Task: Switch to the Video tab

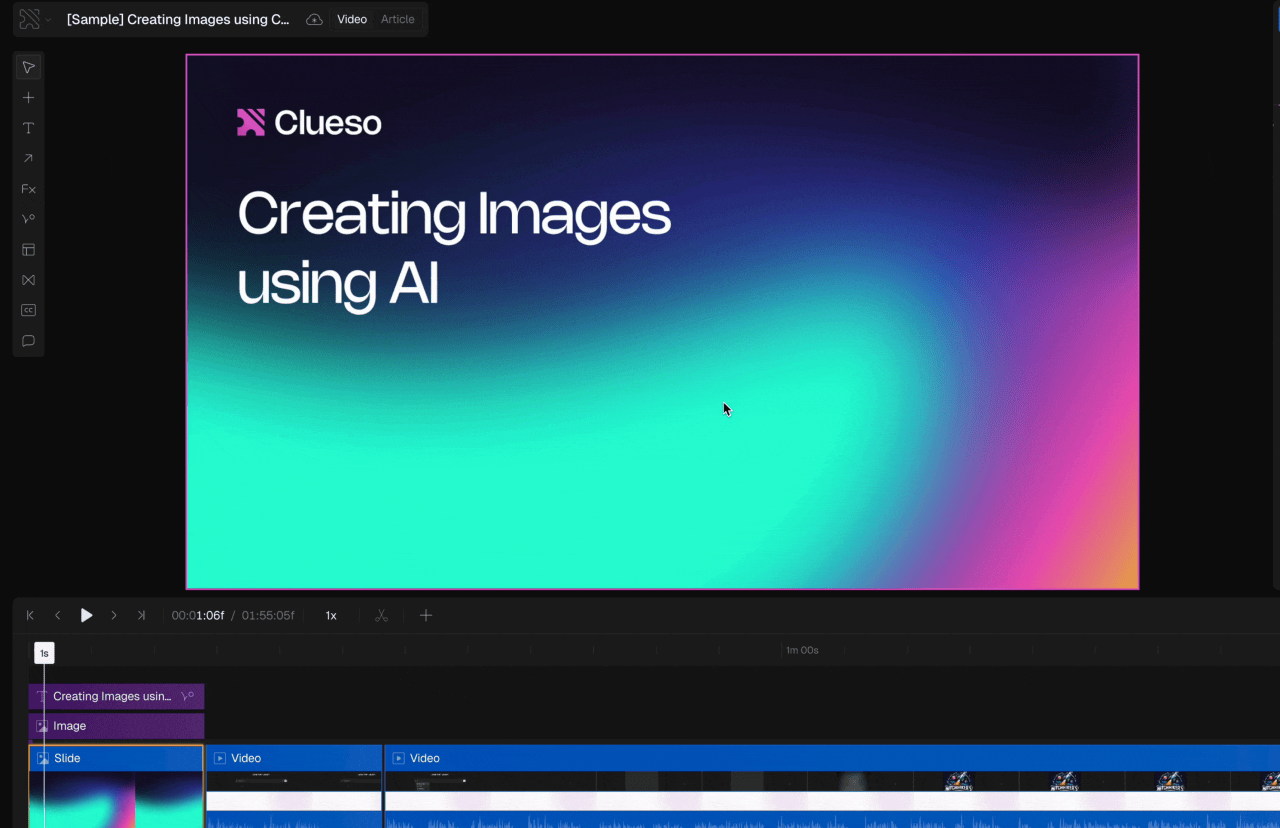Action: pyautogui.click(x=352, y=19)
